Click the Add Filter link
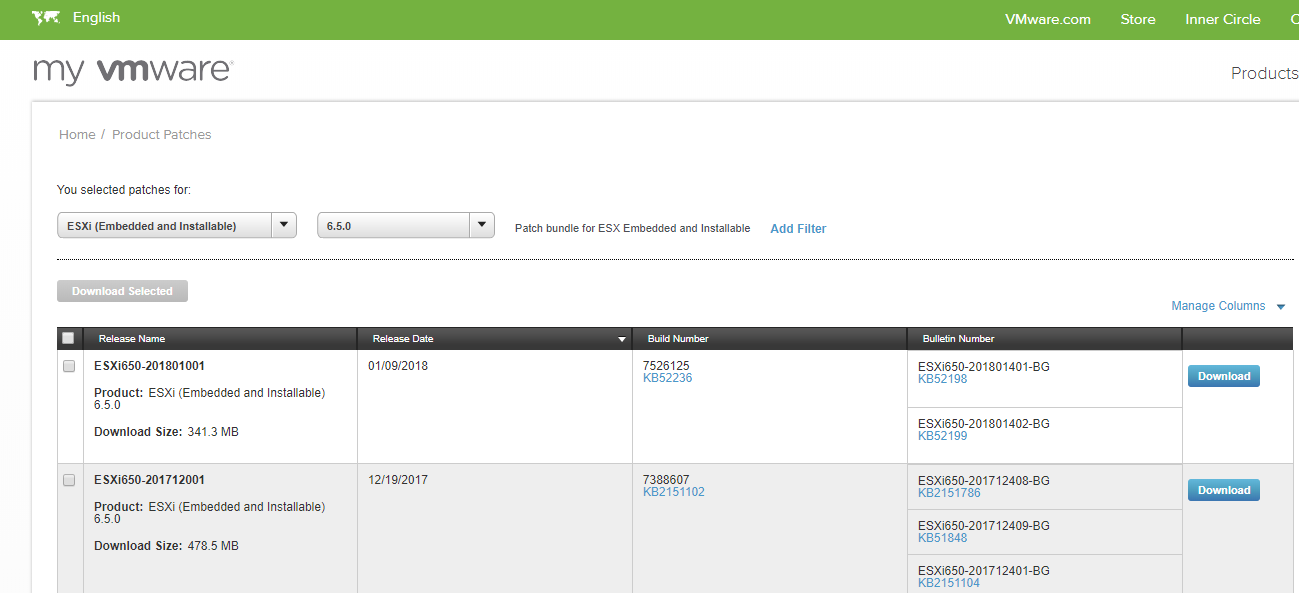Image resolution: width=1299 pixels, height=593 pixels. click(x=798, y=229)
